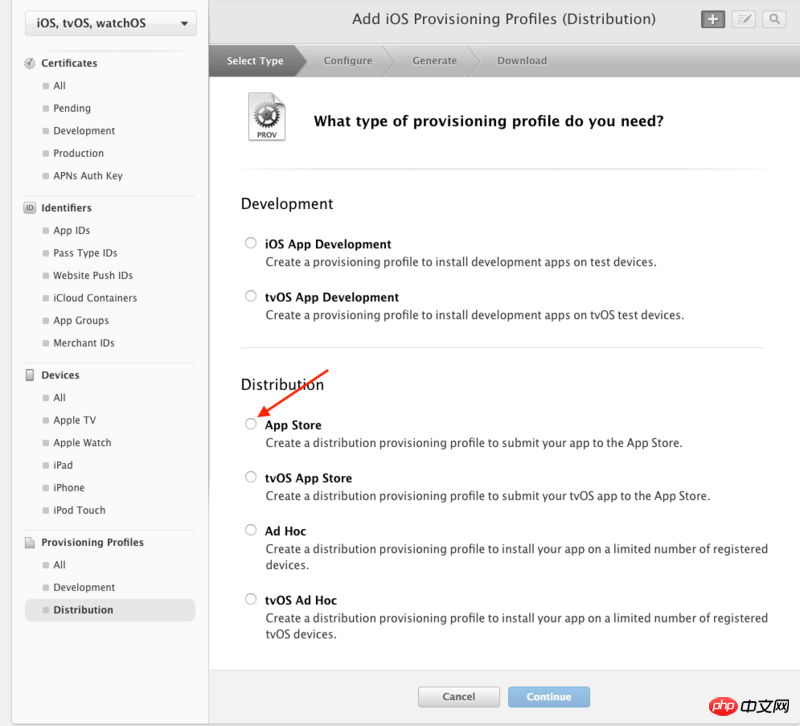Click the Cancel button
The image size is (800, 726).
point(459,696)
